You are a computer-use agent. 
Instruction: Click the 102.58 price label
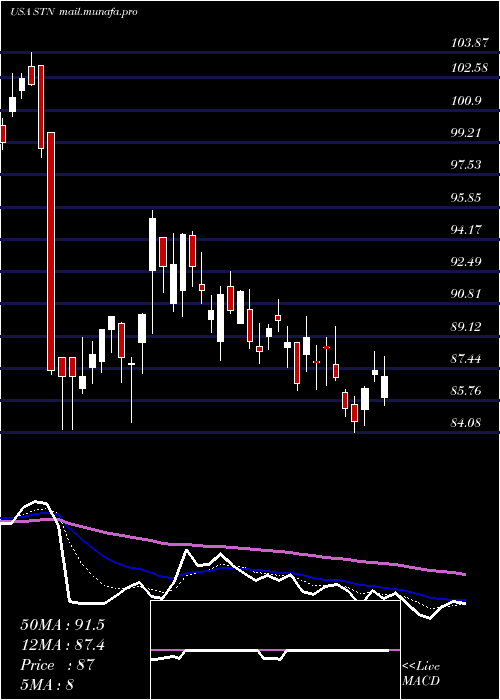pyautogui.click(x=469, y=69)
